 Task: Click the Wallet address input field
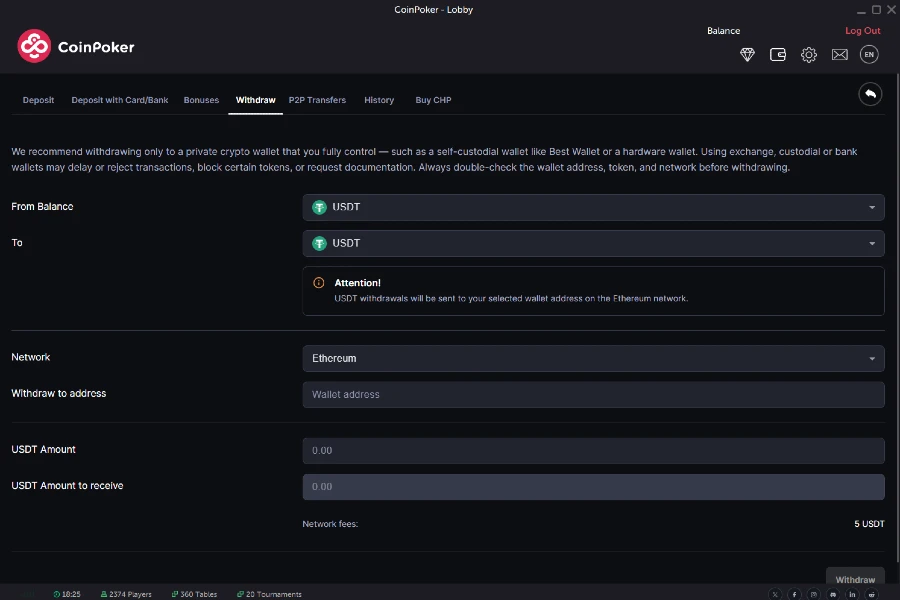tap(593, 394)
